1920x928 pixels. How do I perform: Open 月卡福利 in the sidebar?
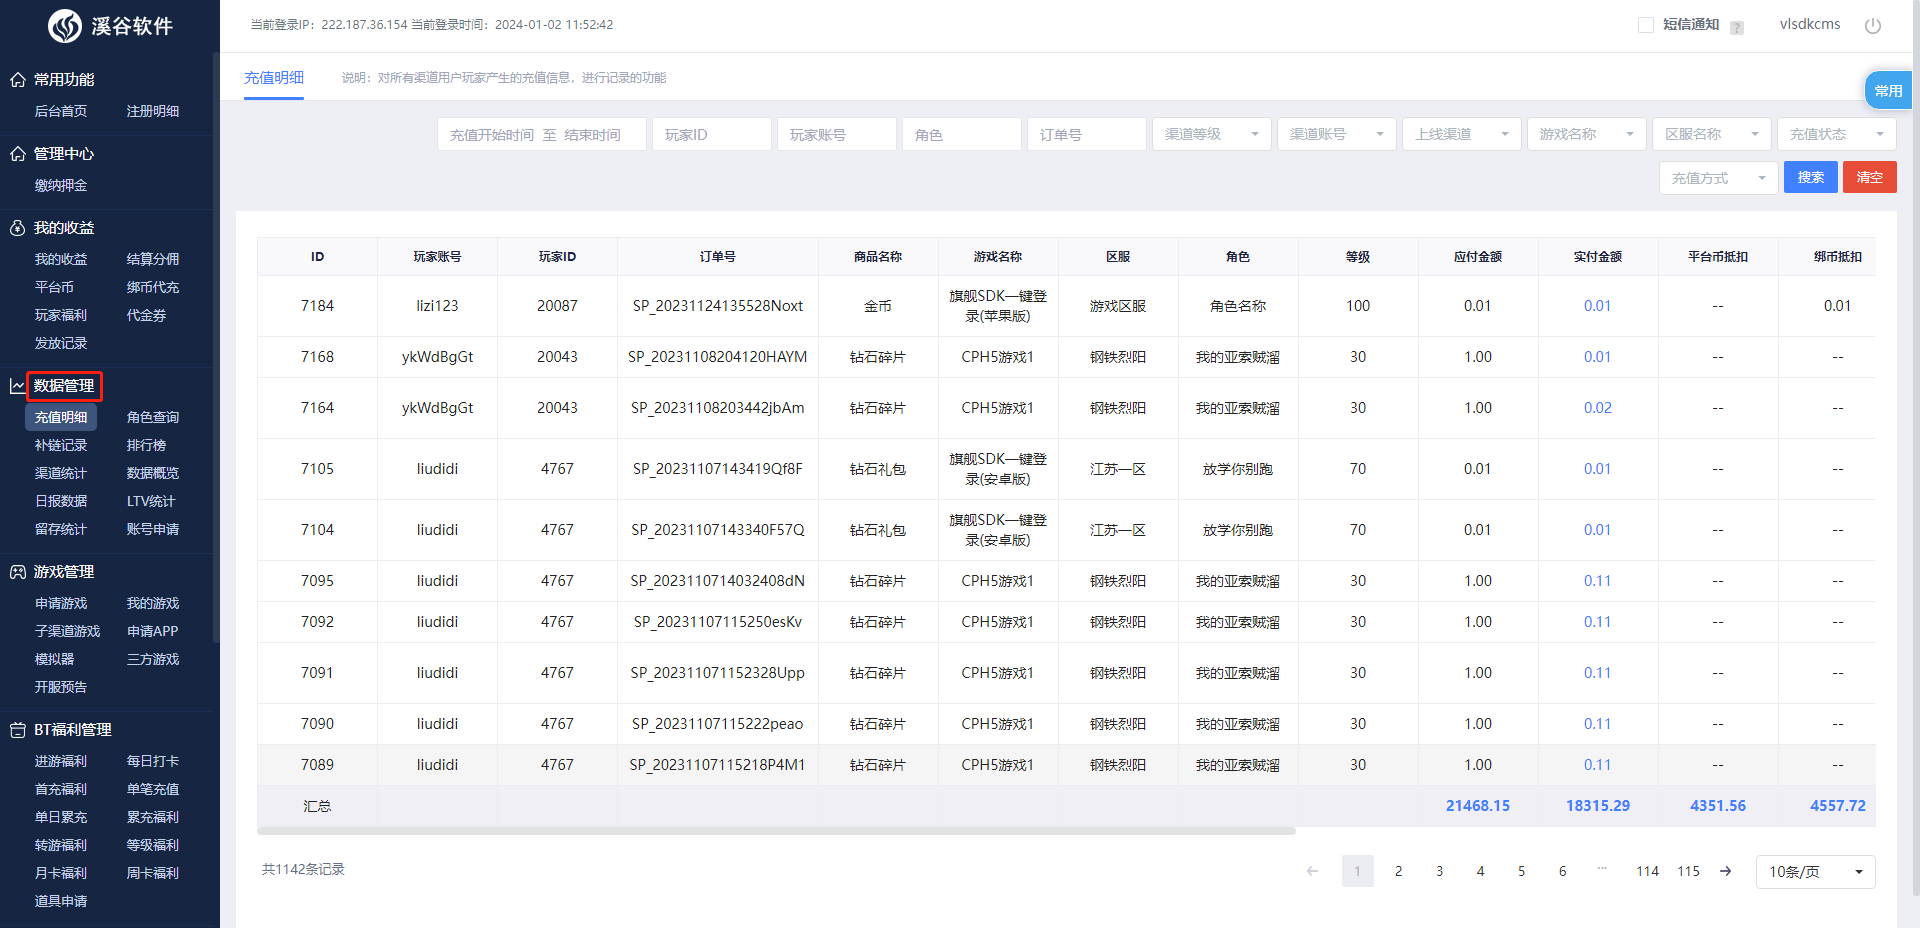point(61,874)
